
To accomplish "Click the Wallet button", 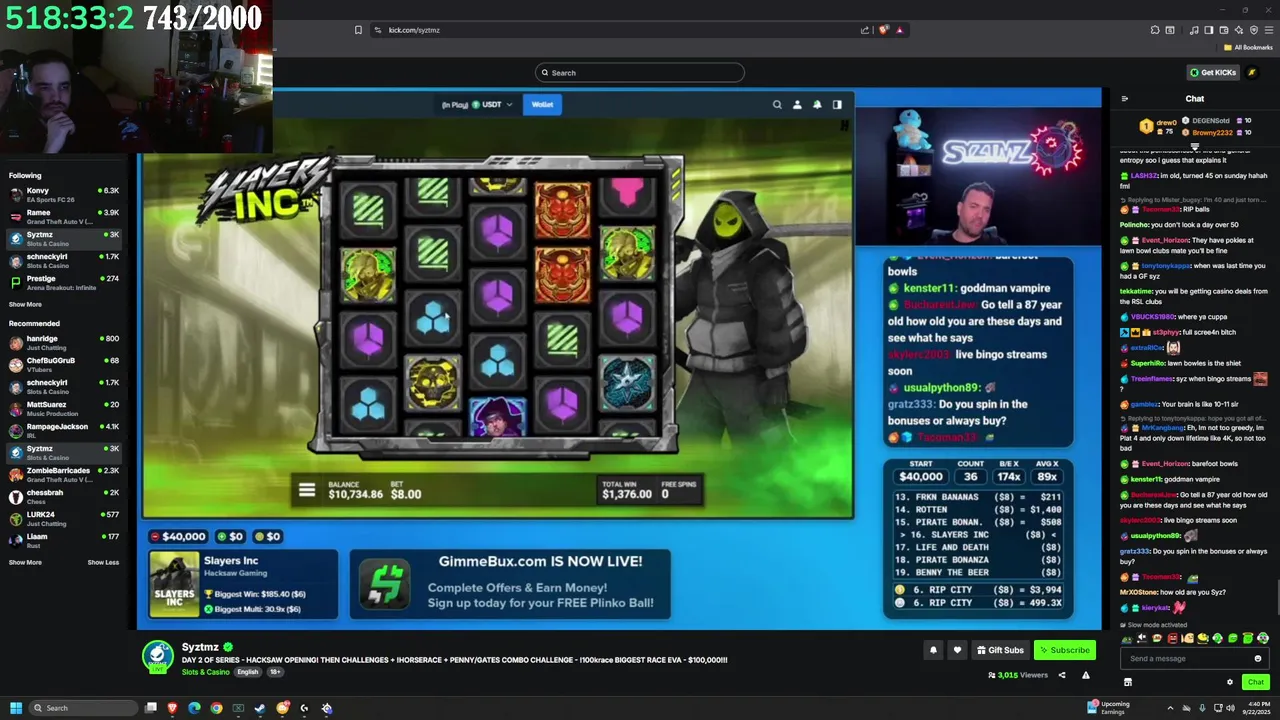I will click(542, 104).
